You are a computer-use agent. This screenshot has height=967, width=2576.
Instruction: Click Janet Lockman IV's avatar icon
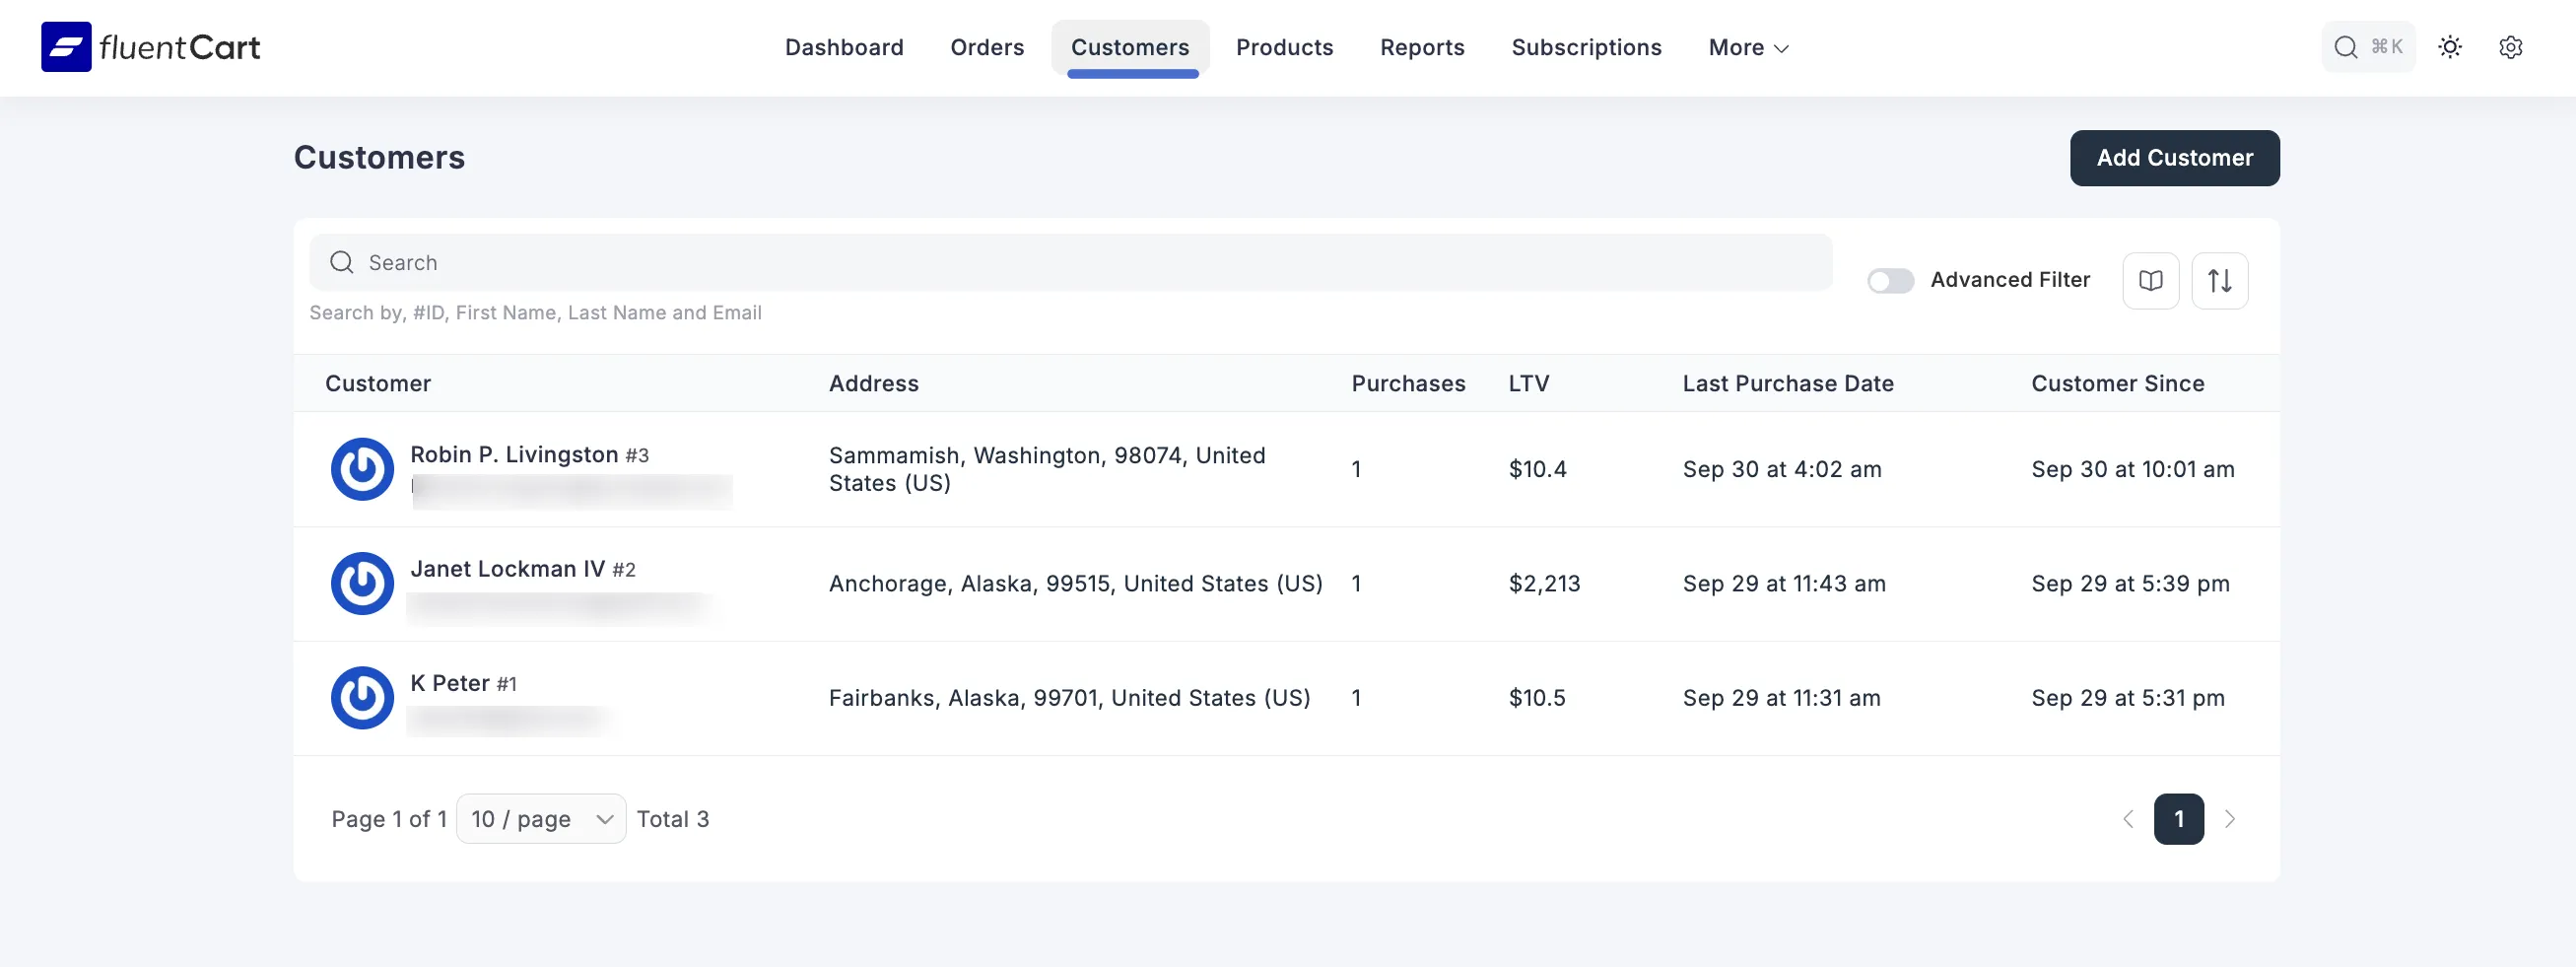tap(362, 583)
